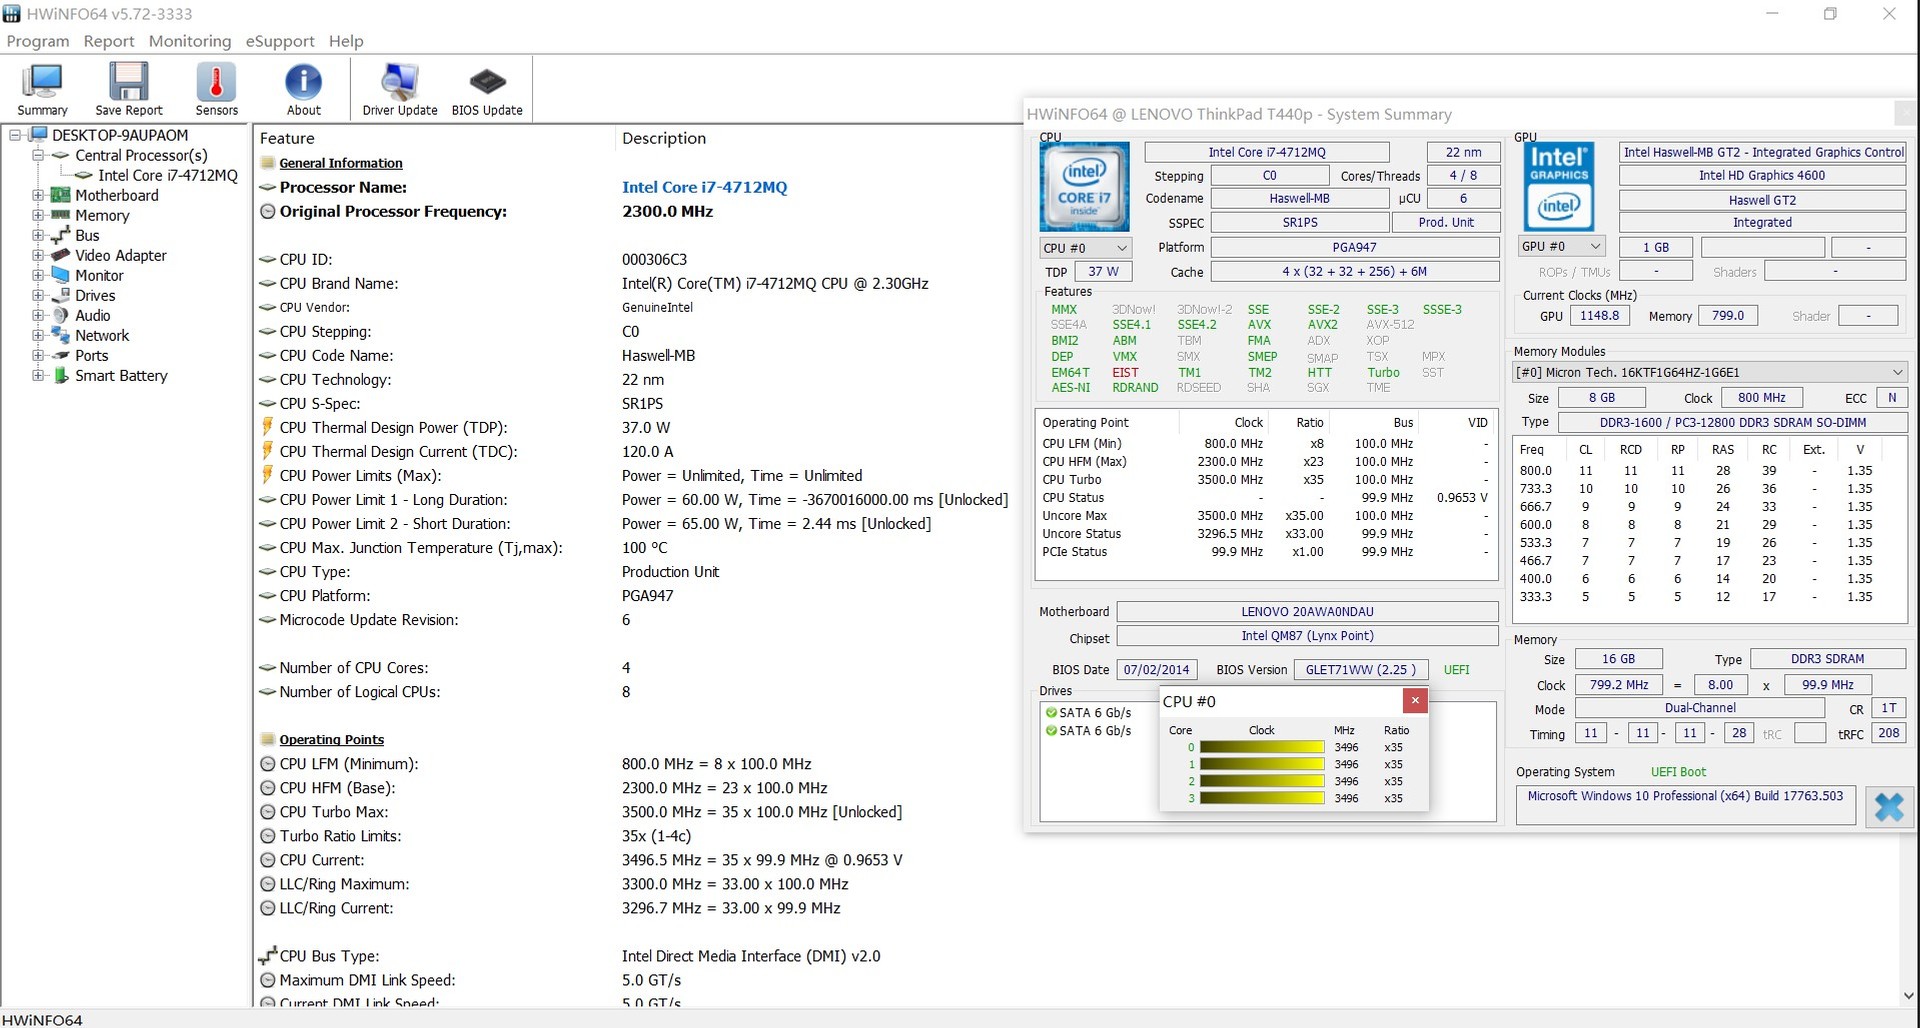Image resolution: width=1920 pixels, height=1028 pixels.
Task: Collapse the DESKTOP-9AUPAOM root node
Action: click(x=15, y=135)
